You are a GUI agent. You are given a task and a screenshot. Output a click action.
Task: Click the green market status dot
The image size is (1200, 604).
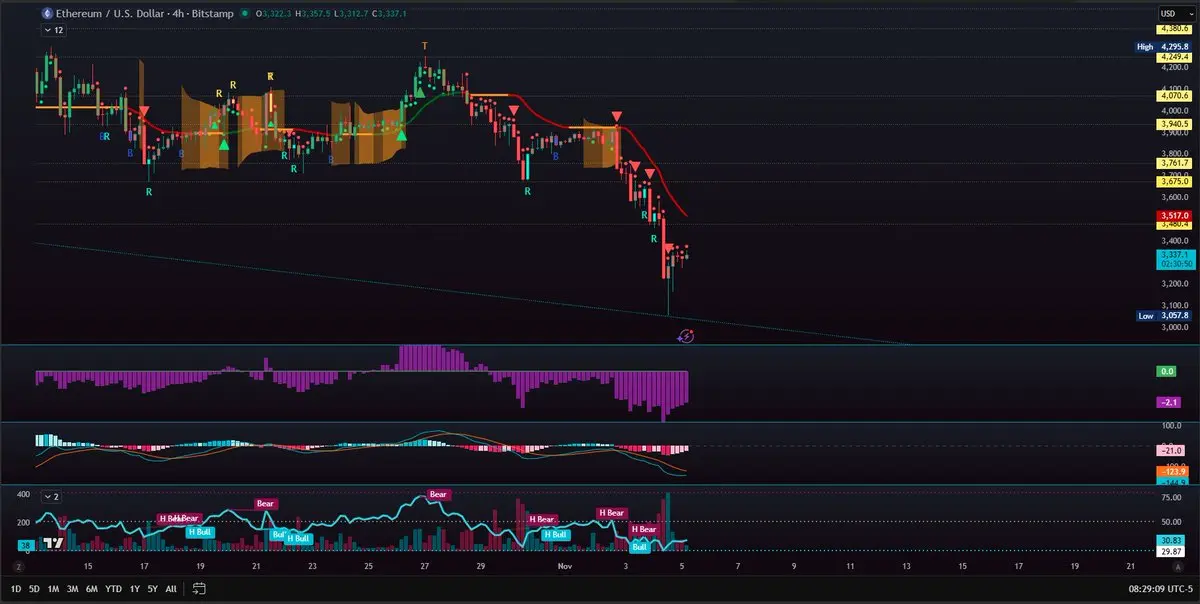(245, 14)
